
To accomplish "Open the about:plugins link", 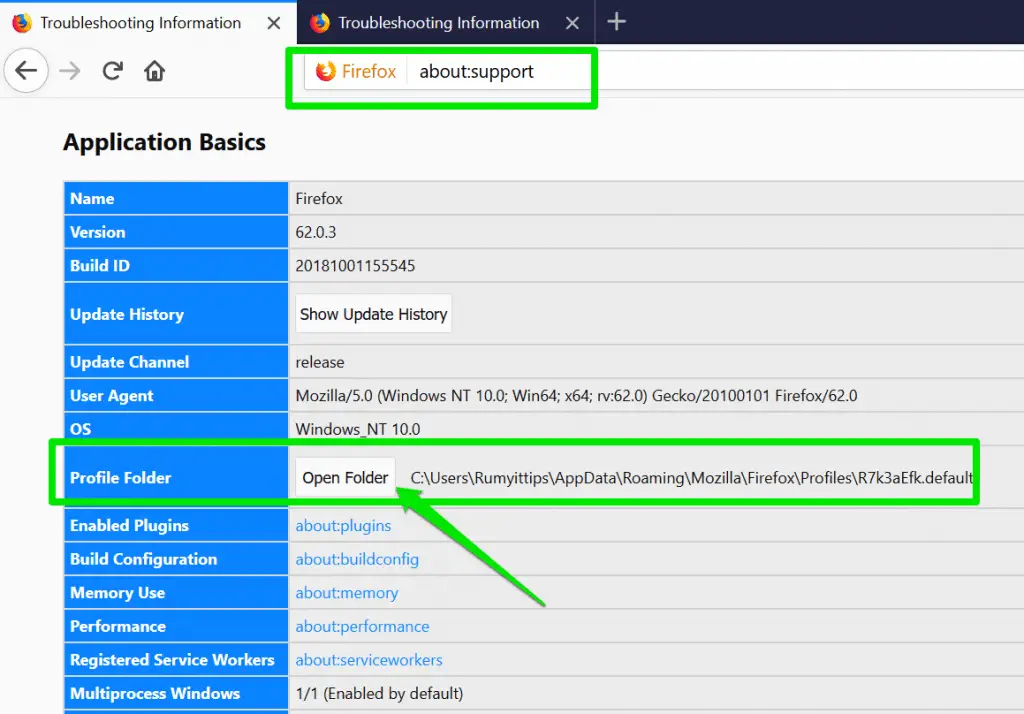I will click(x=343, y=526).
